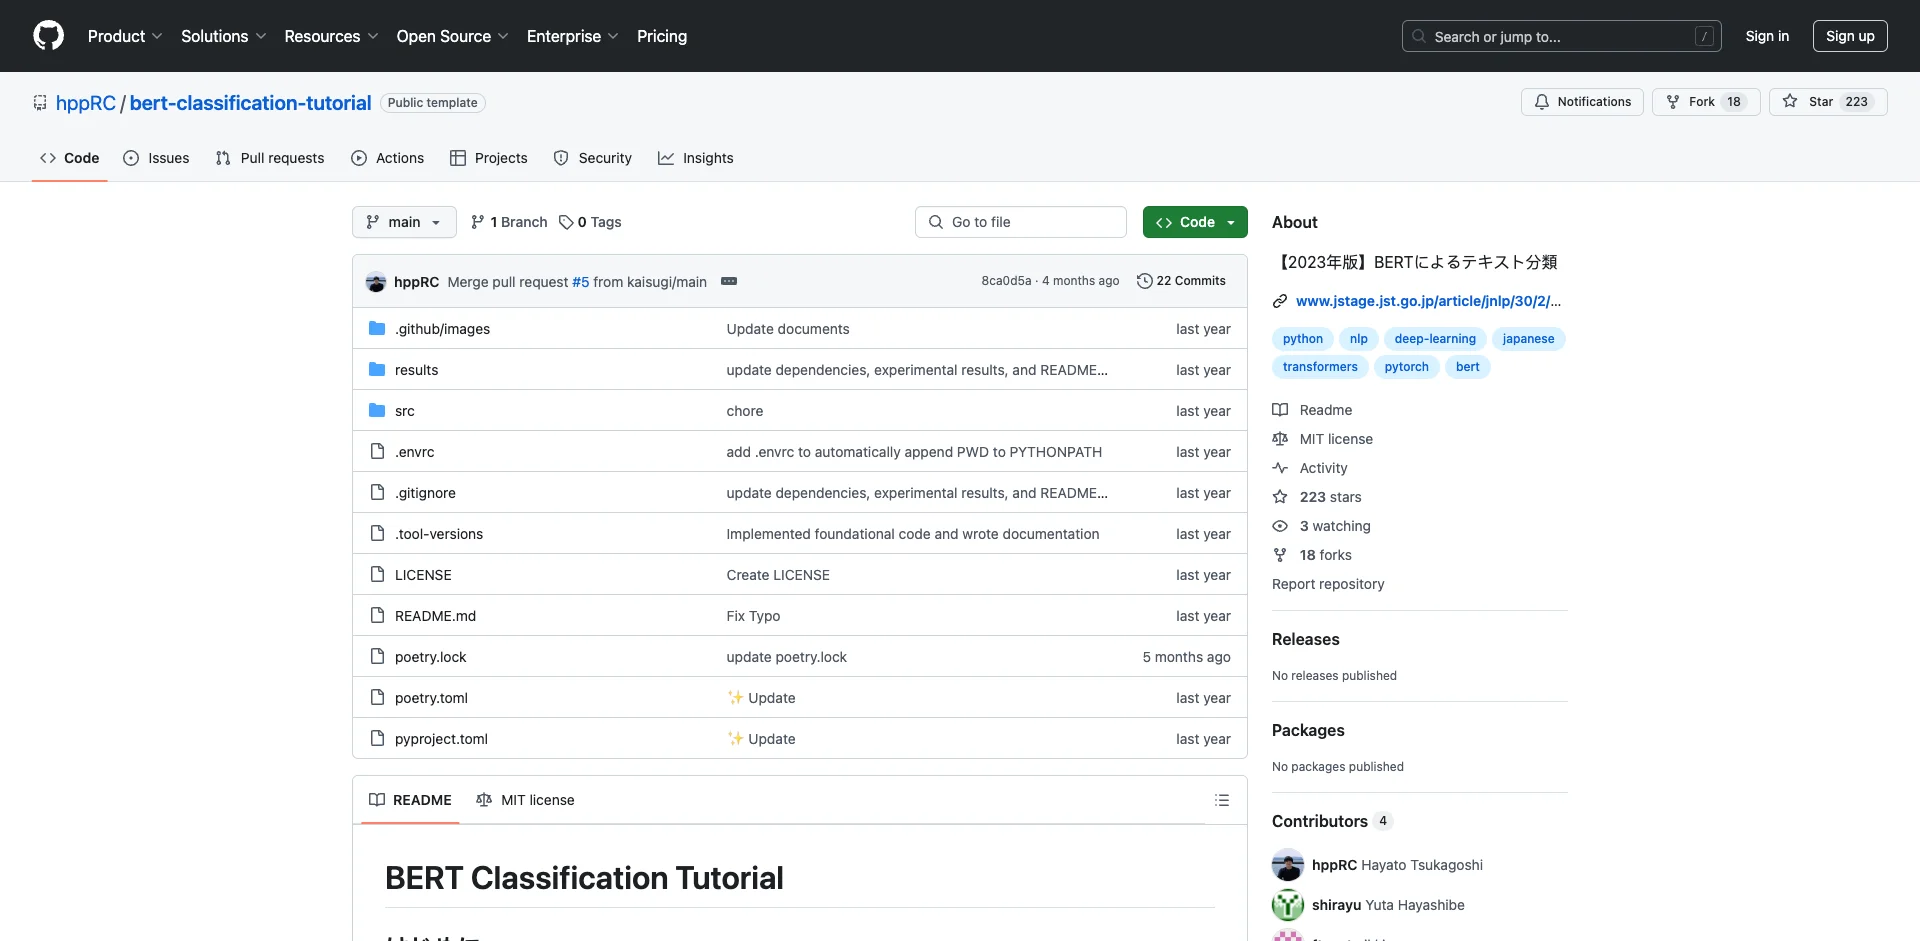The width and height of the screenshot is (1920, 941).
Task: Open the Actions tab
Action: 388,158
